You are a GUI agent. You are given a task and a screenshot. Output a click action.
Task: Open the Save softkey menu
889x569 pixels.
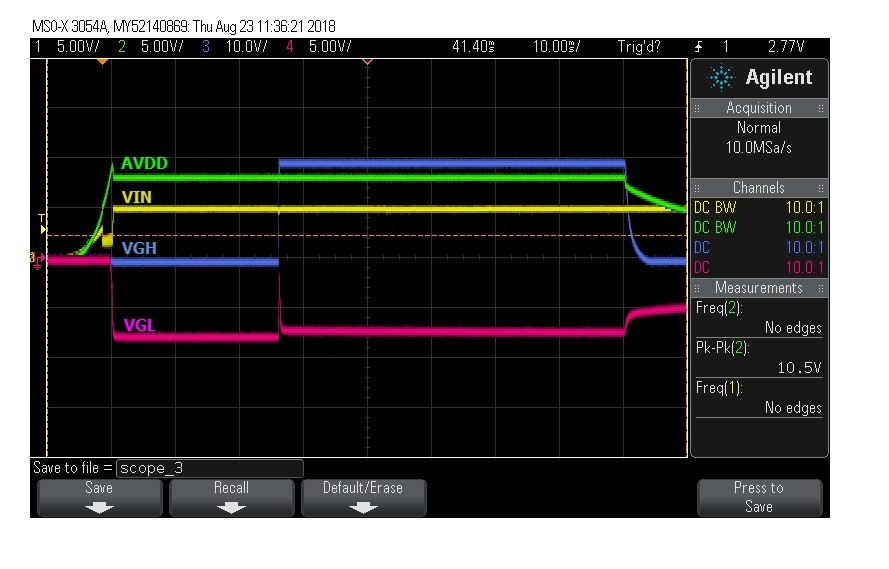click(x=100, y=498)
